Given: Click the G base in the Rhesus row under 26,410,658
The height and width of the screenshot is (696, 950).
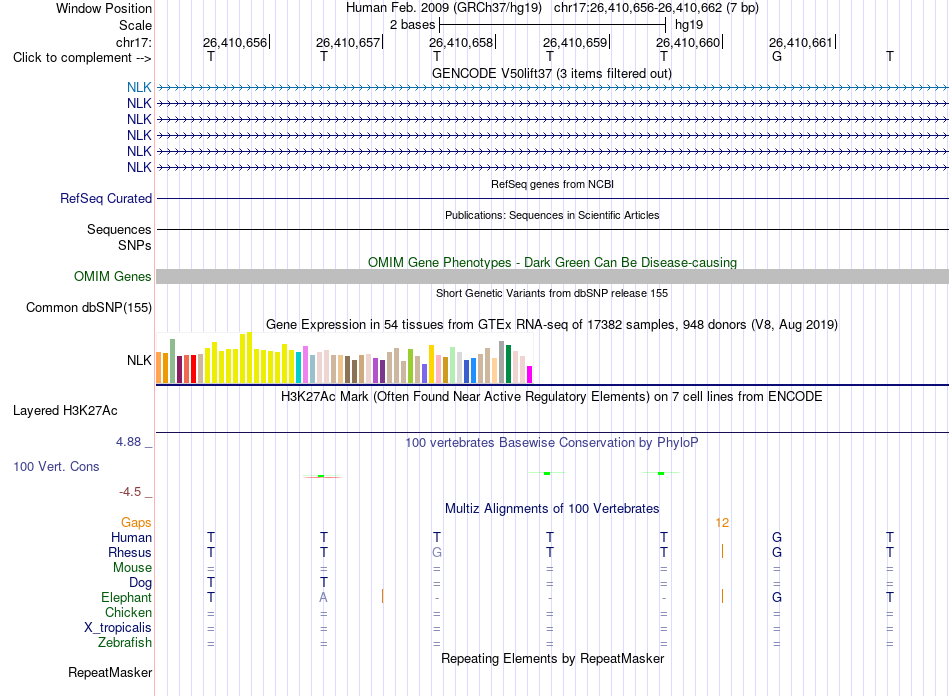Looking at the screenshot, I should pos(437,552).
